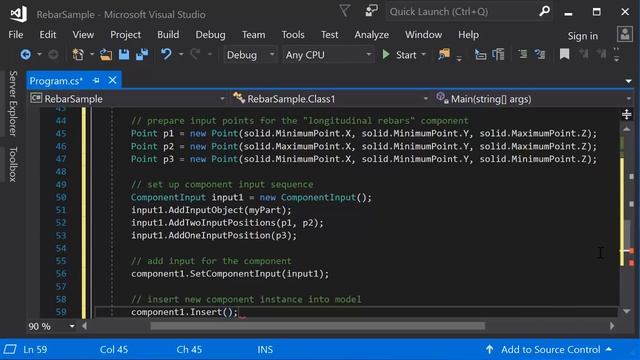
Task: Click the Uncomment selected lines icon
Action: tap(540, 54)
